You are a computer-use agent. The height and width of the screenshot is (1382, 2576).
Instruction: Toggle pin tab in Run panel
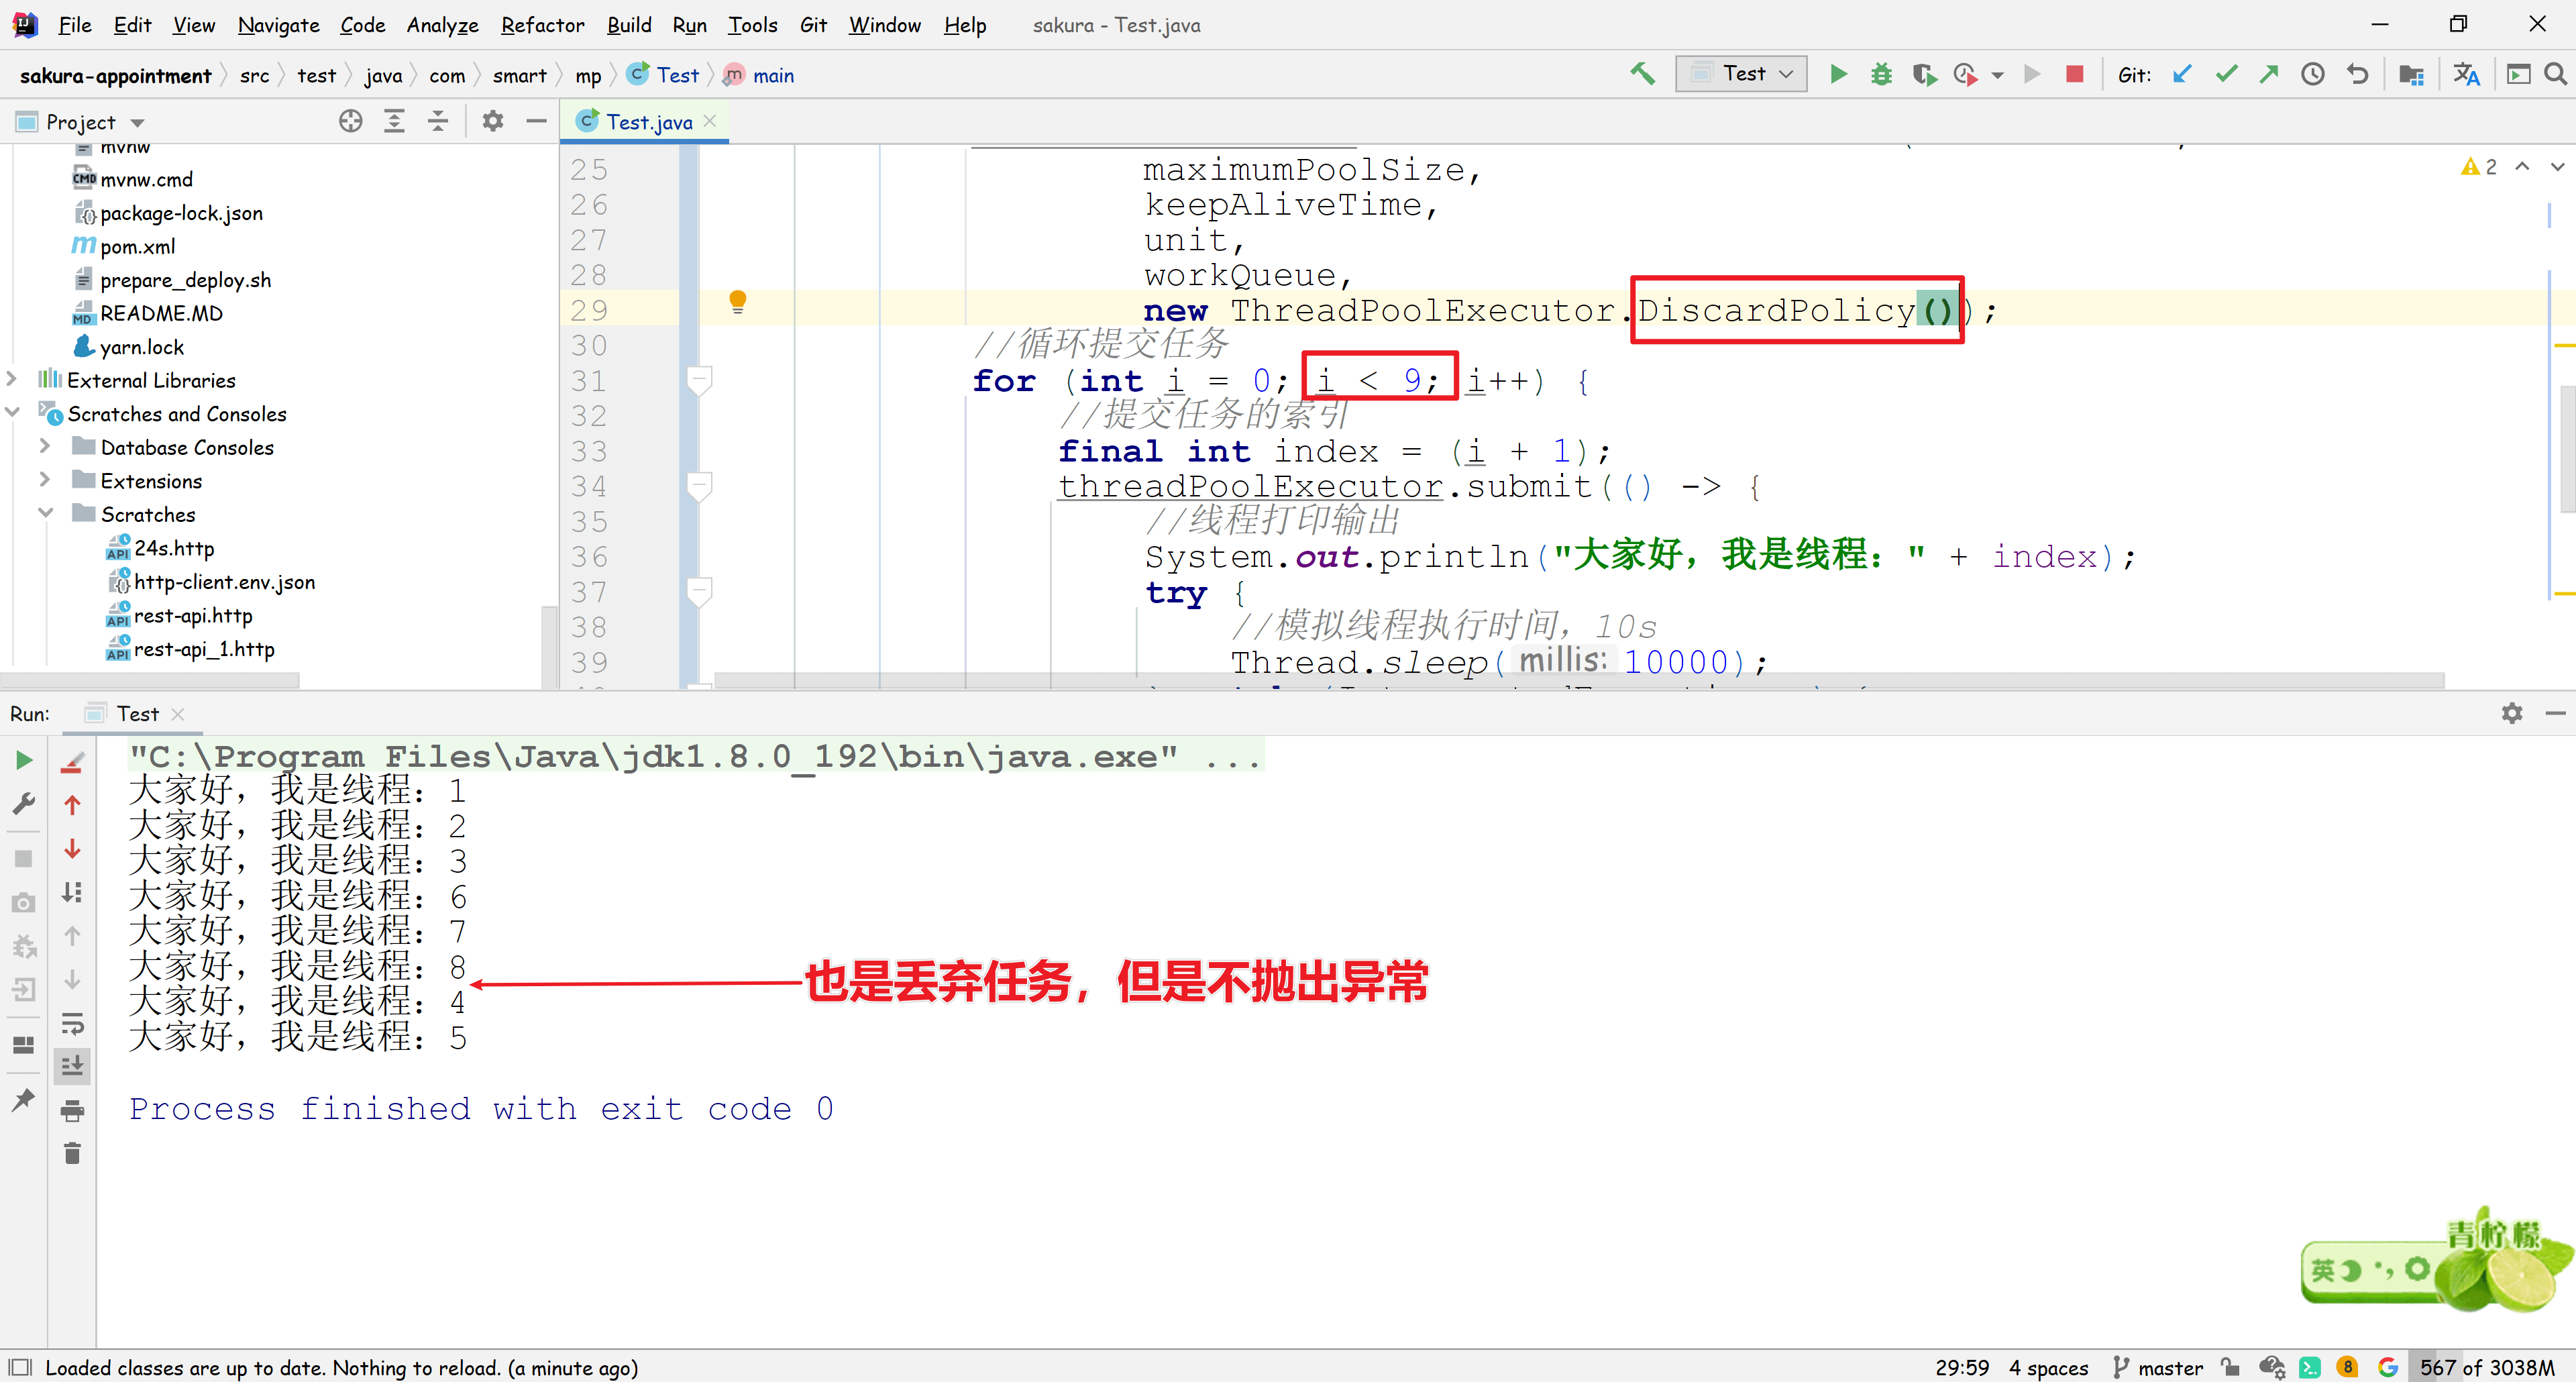(x=23, y=1100)
